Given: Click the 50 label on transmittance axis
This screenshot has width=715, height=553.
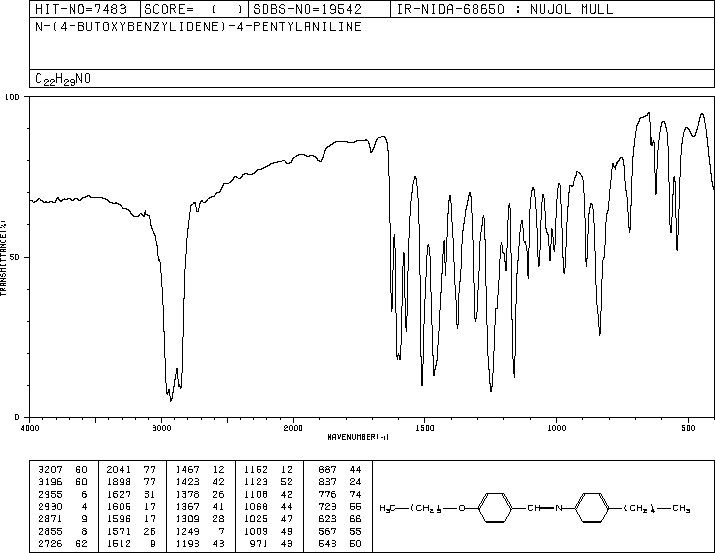Looking at the screenshot, I should 15,257.
